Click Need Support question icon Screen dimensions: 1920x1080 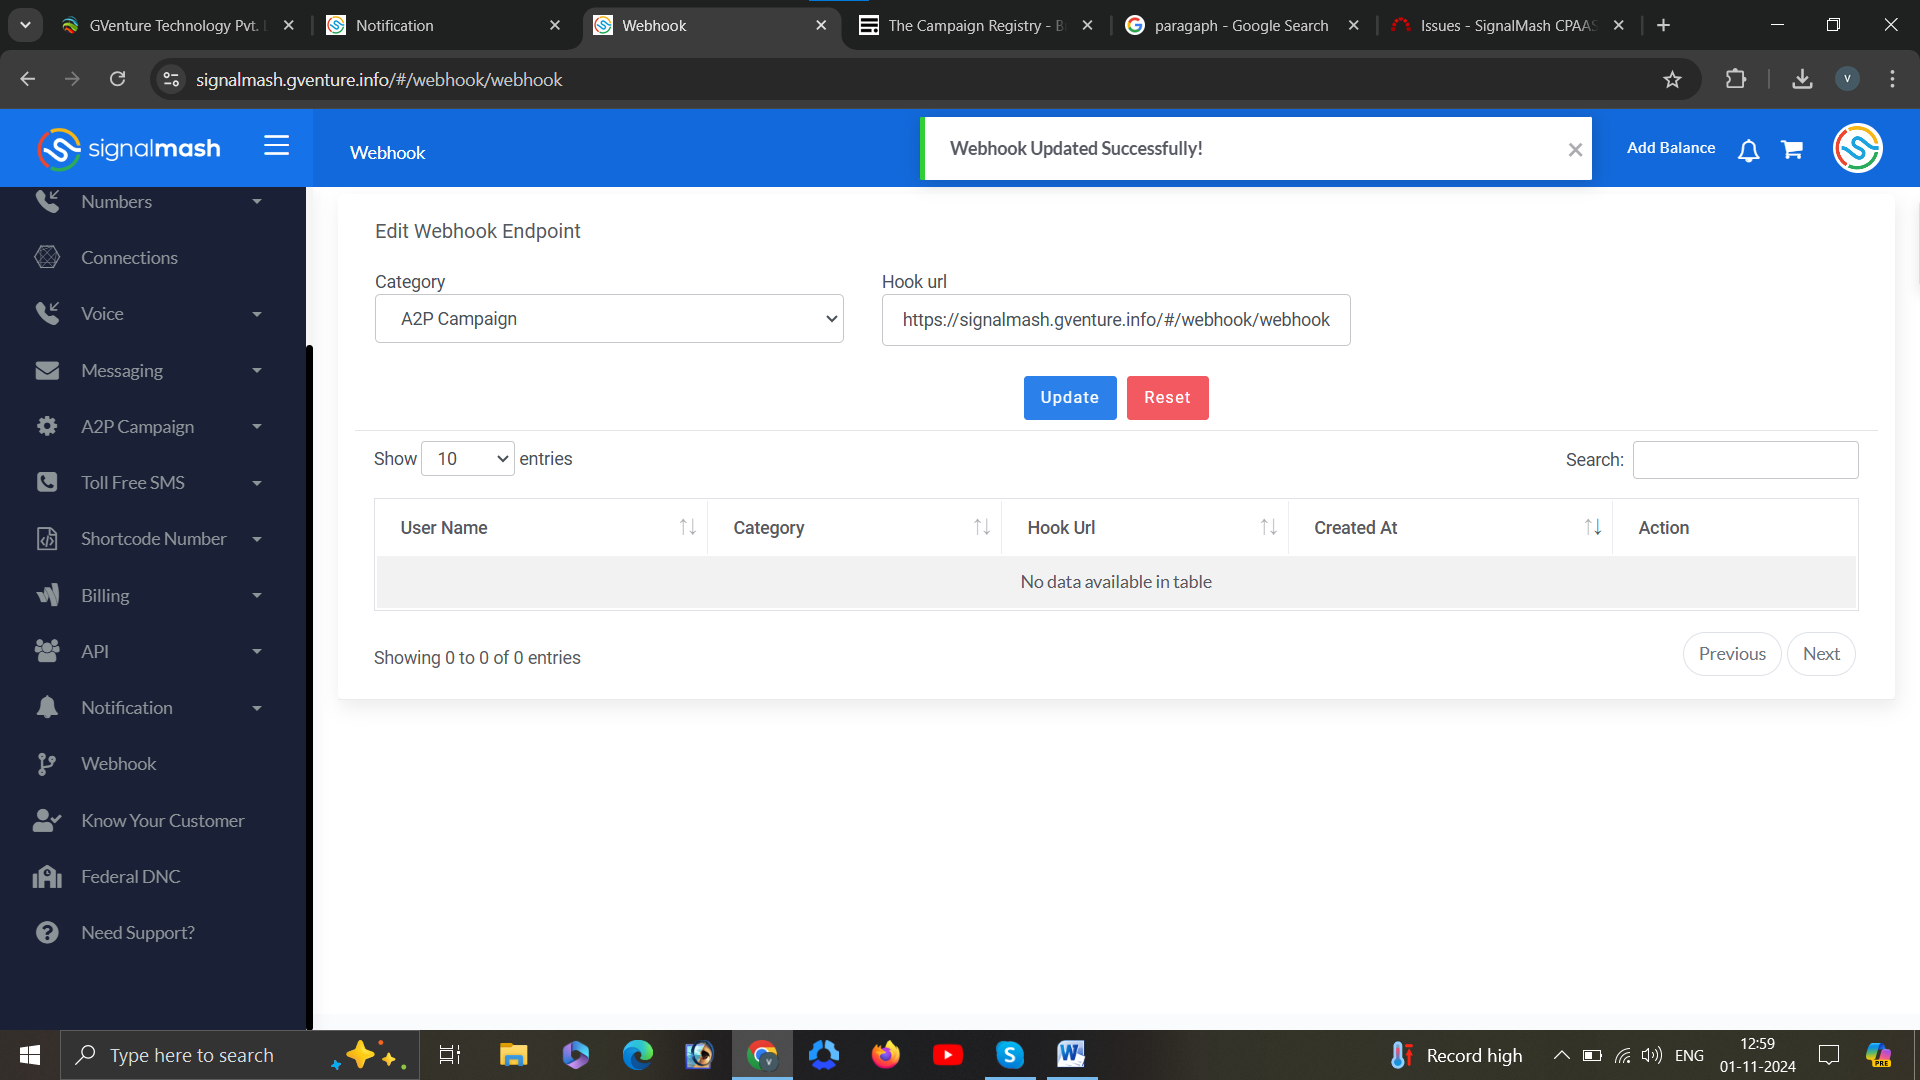47,933
